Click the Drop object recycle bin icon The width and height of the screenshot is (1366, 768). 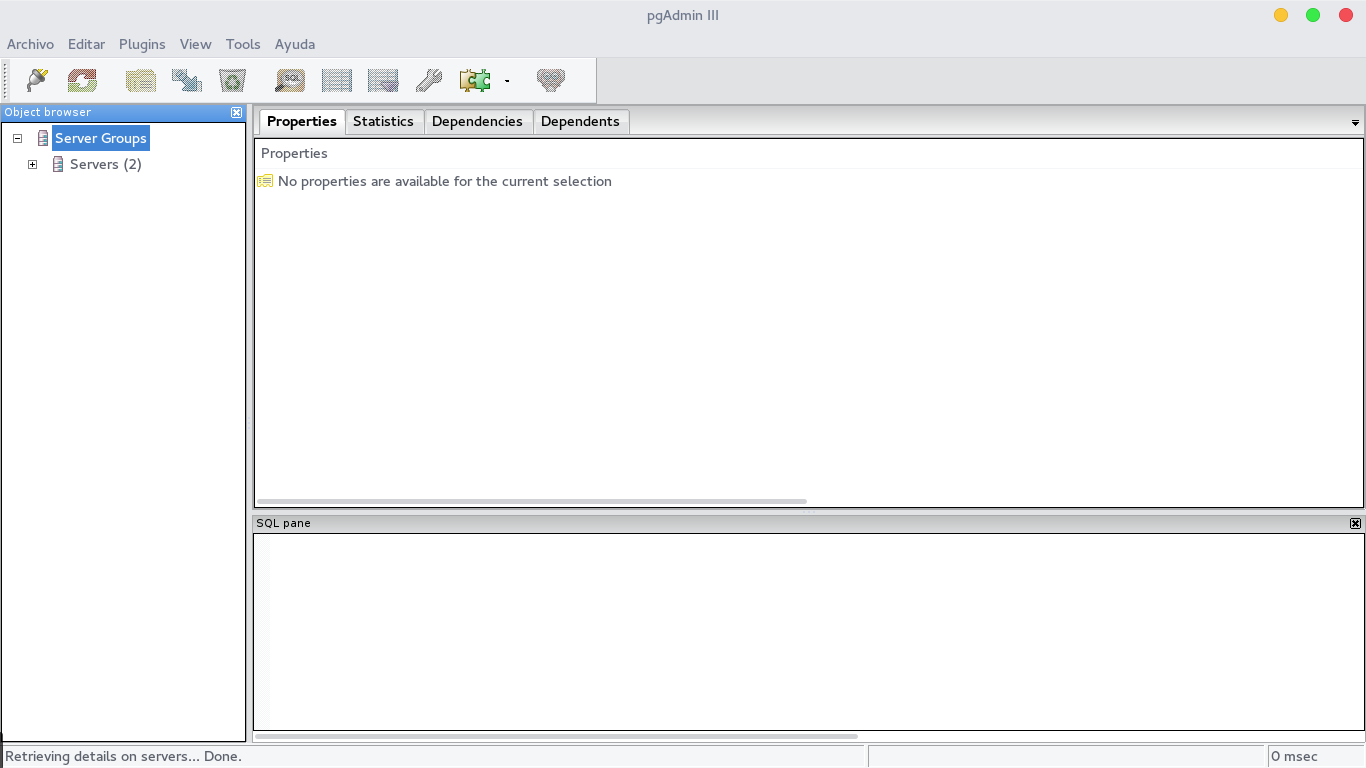[x=232, y=80]
